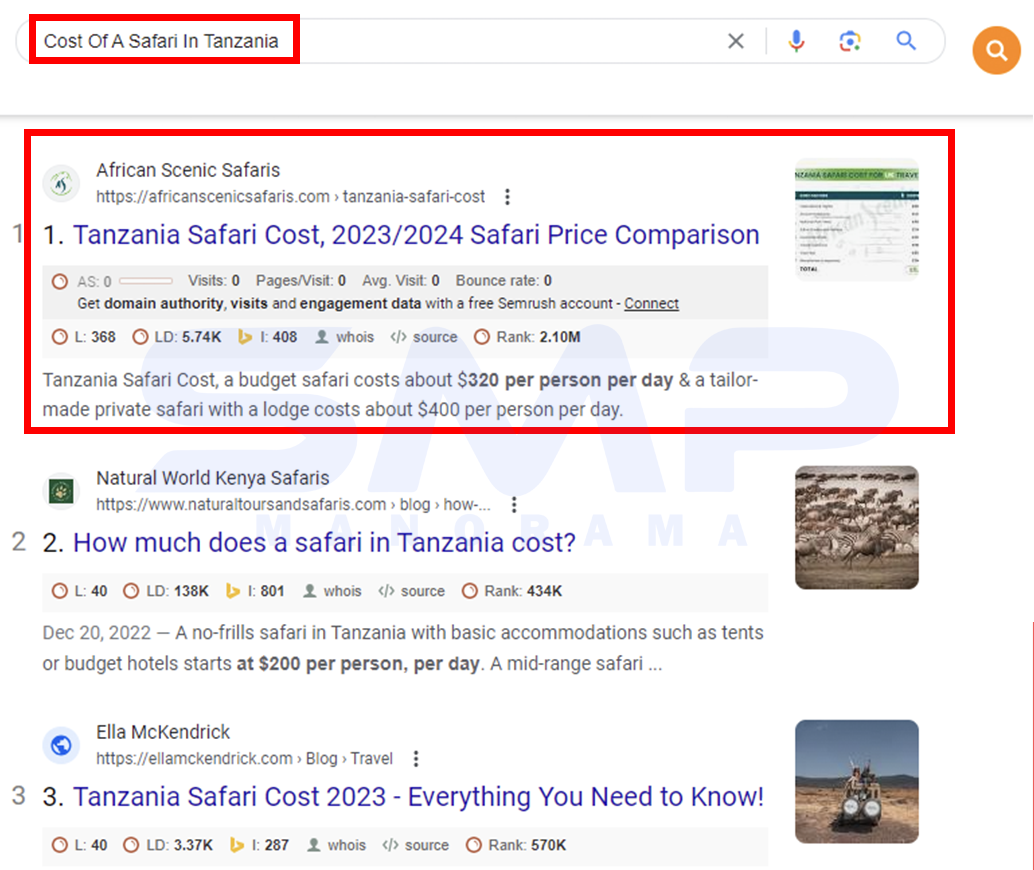The width and height of the screenshot is (1034, 870).
Task: View source for Ella McKendrick result
Action: 415,845
